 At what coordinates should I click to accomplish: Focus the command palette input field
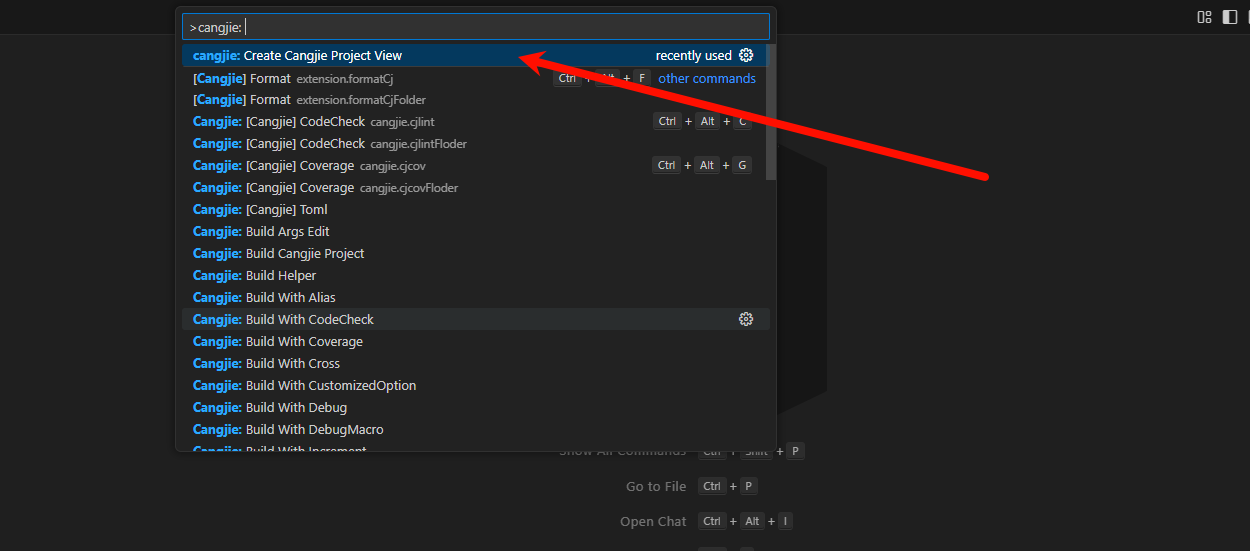click(476, 27)
